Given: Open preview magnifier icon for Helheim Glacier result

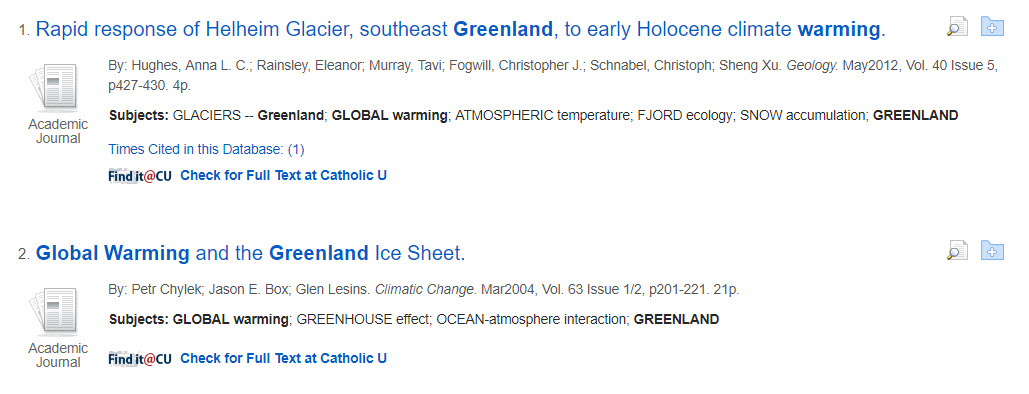Looking at the screenshot, I should (x=957, y=27).
